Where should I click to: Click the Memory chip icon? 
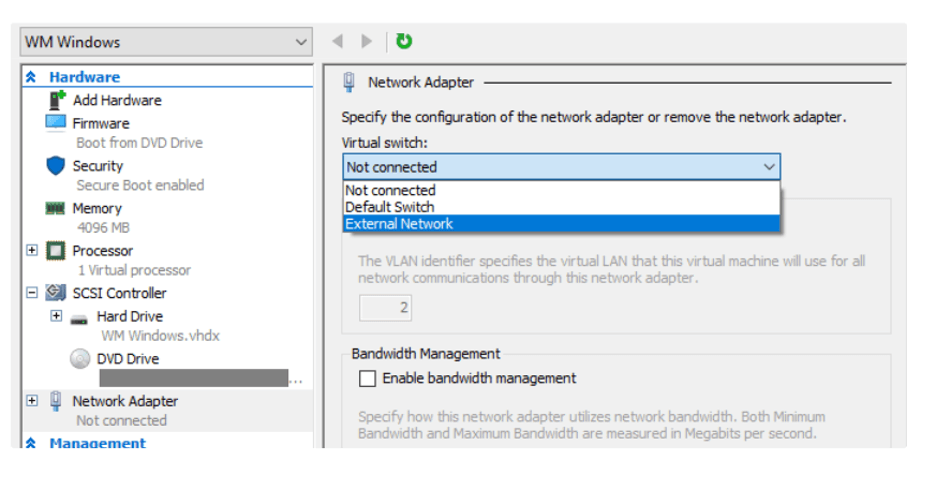(x=56, y=208)
